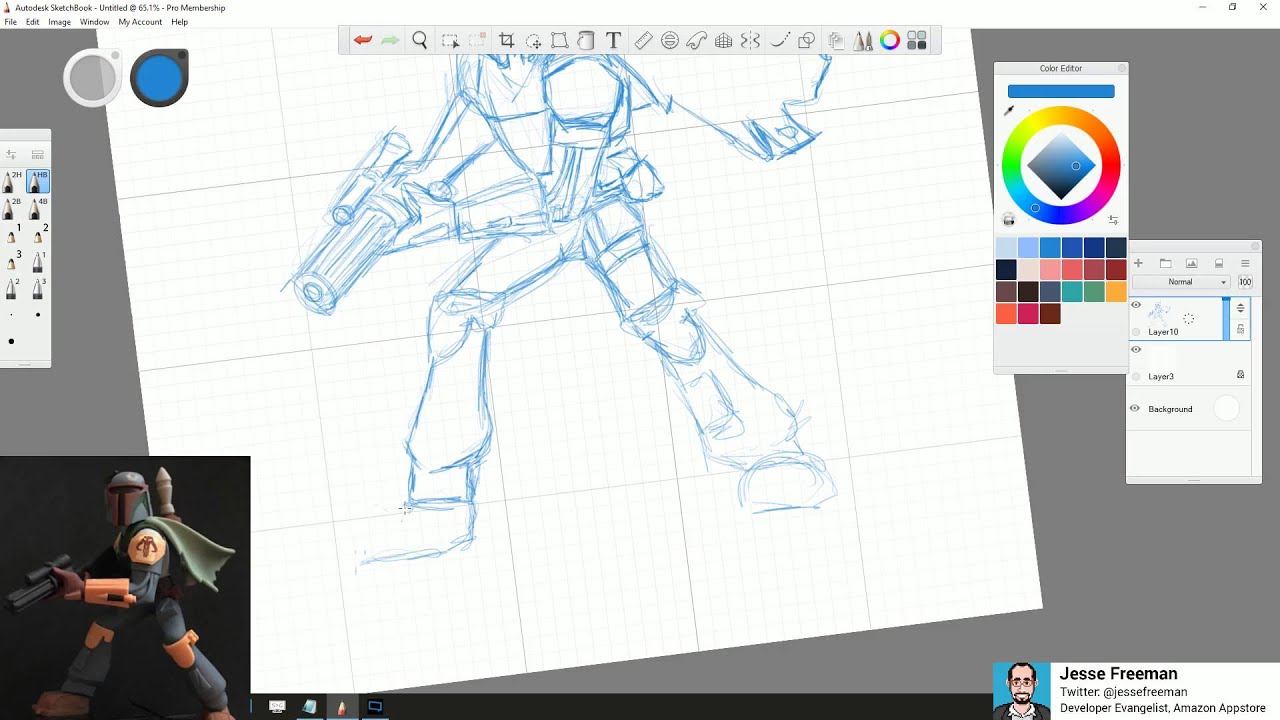This screenshot has height=720, width=1280.
Task: Hide the Background layer
Action: click(1136, 408)
